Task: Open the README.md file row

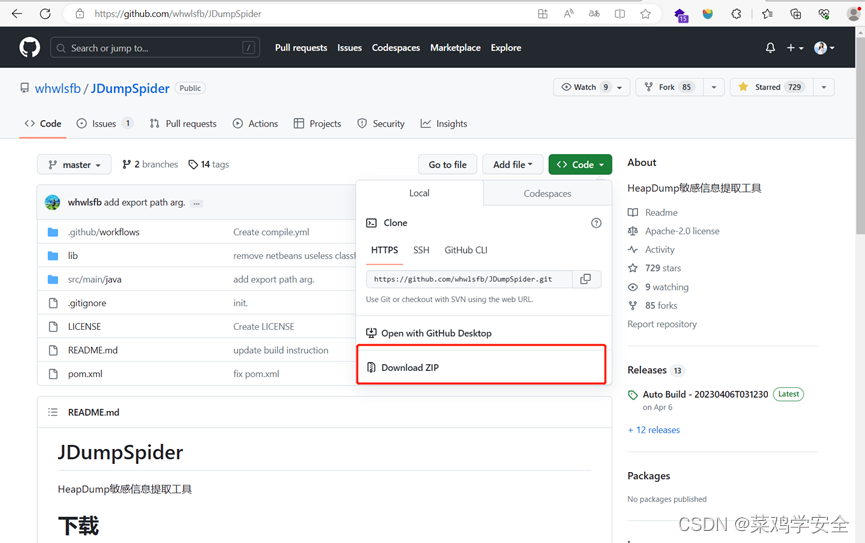Action: [x=93, y=350]
